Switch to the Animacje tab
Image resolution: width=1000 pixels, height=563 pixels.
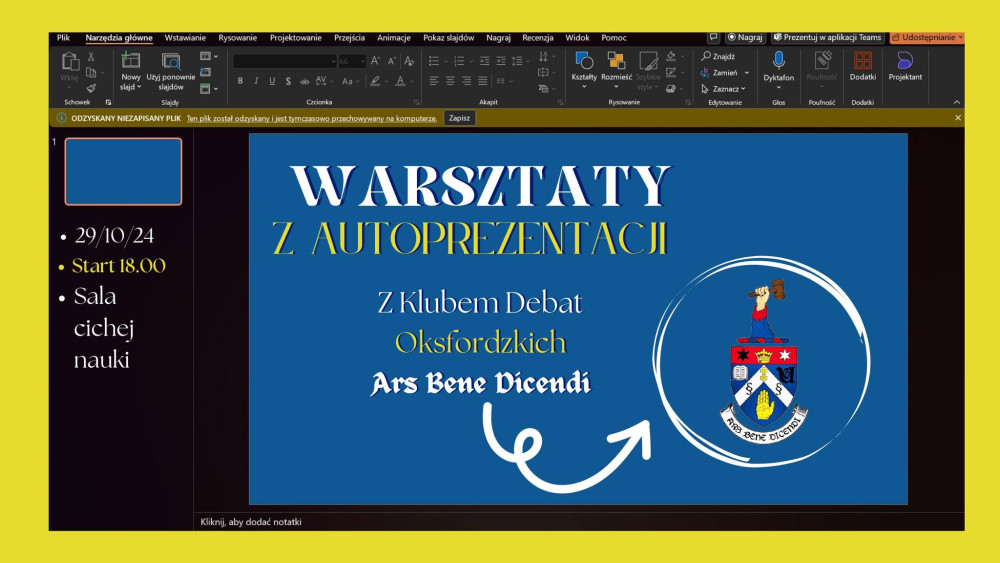(x=393, y=38)
